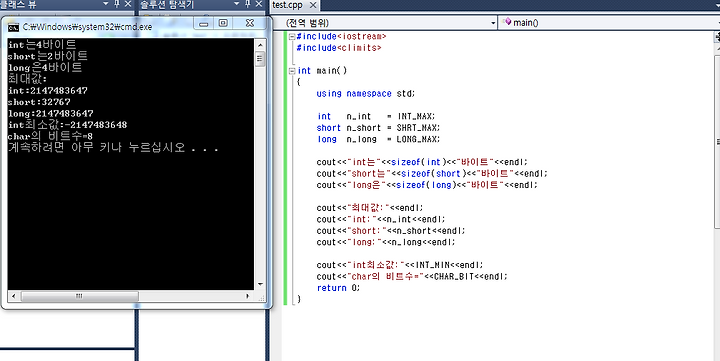Click the LONG_MAX constant in code
The image size is (720, 361).
click(x=418, y=140)
